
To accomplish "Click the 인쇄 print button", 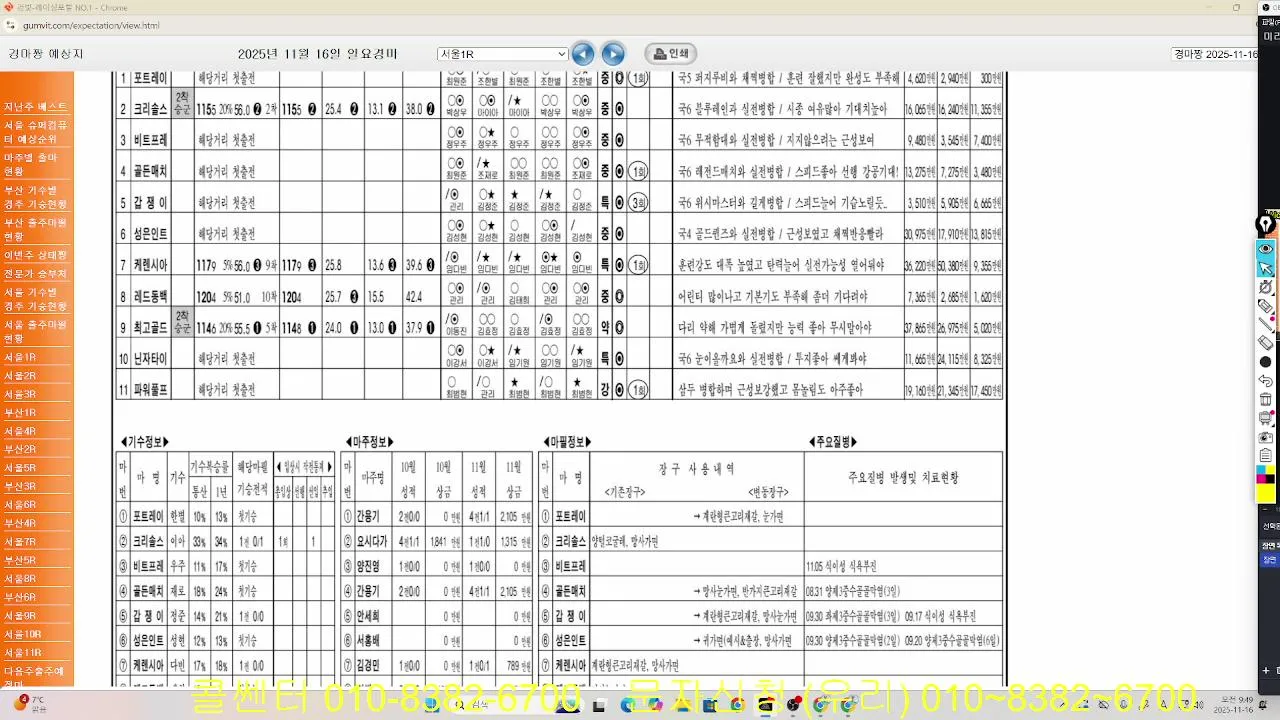I will [670, 54].
